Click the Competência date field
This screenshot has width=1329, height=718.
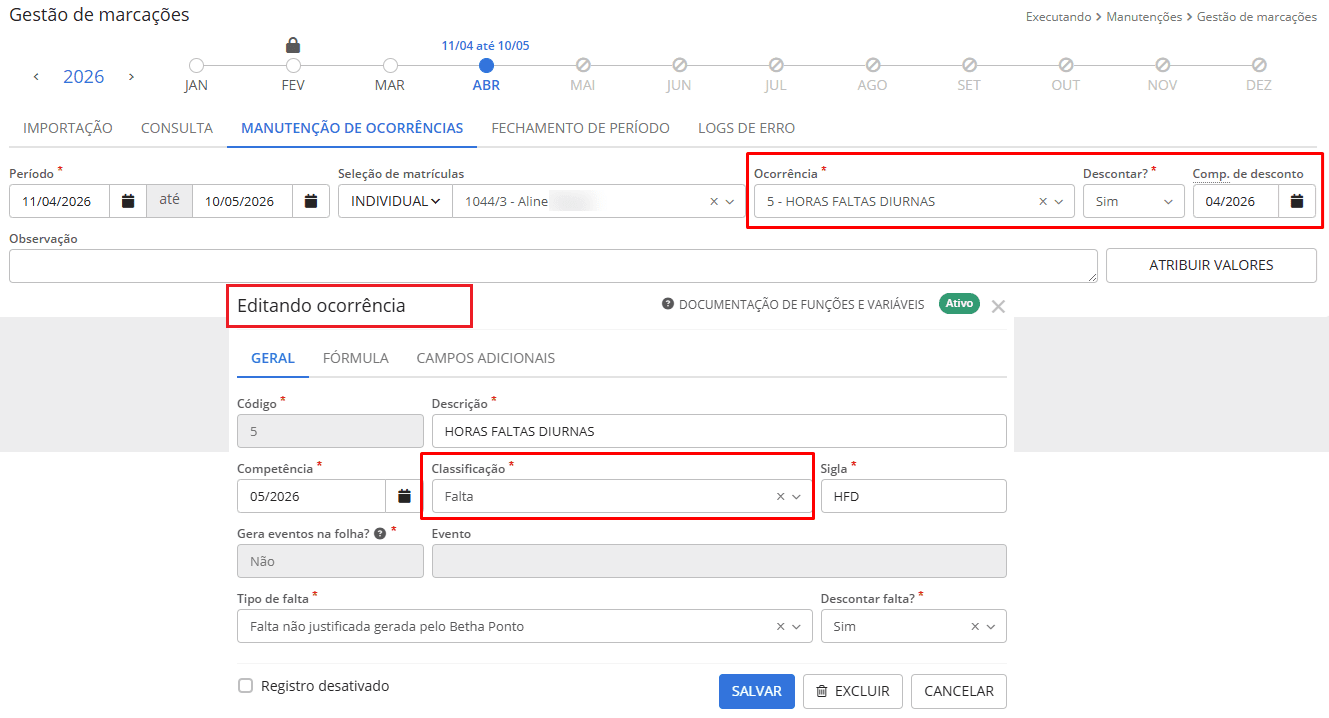click(312, 496)
